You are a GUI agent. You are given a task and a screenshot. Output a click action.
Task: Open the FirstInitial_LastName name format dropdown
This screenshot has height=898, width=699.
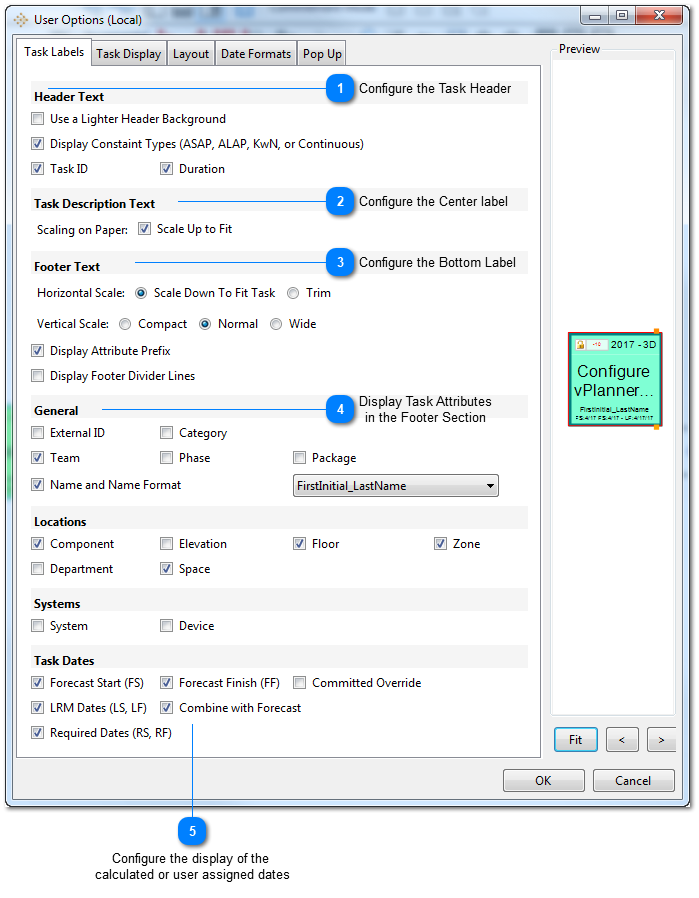coord(396,486)
